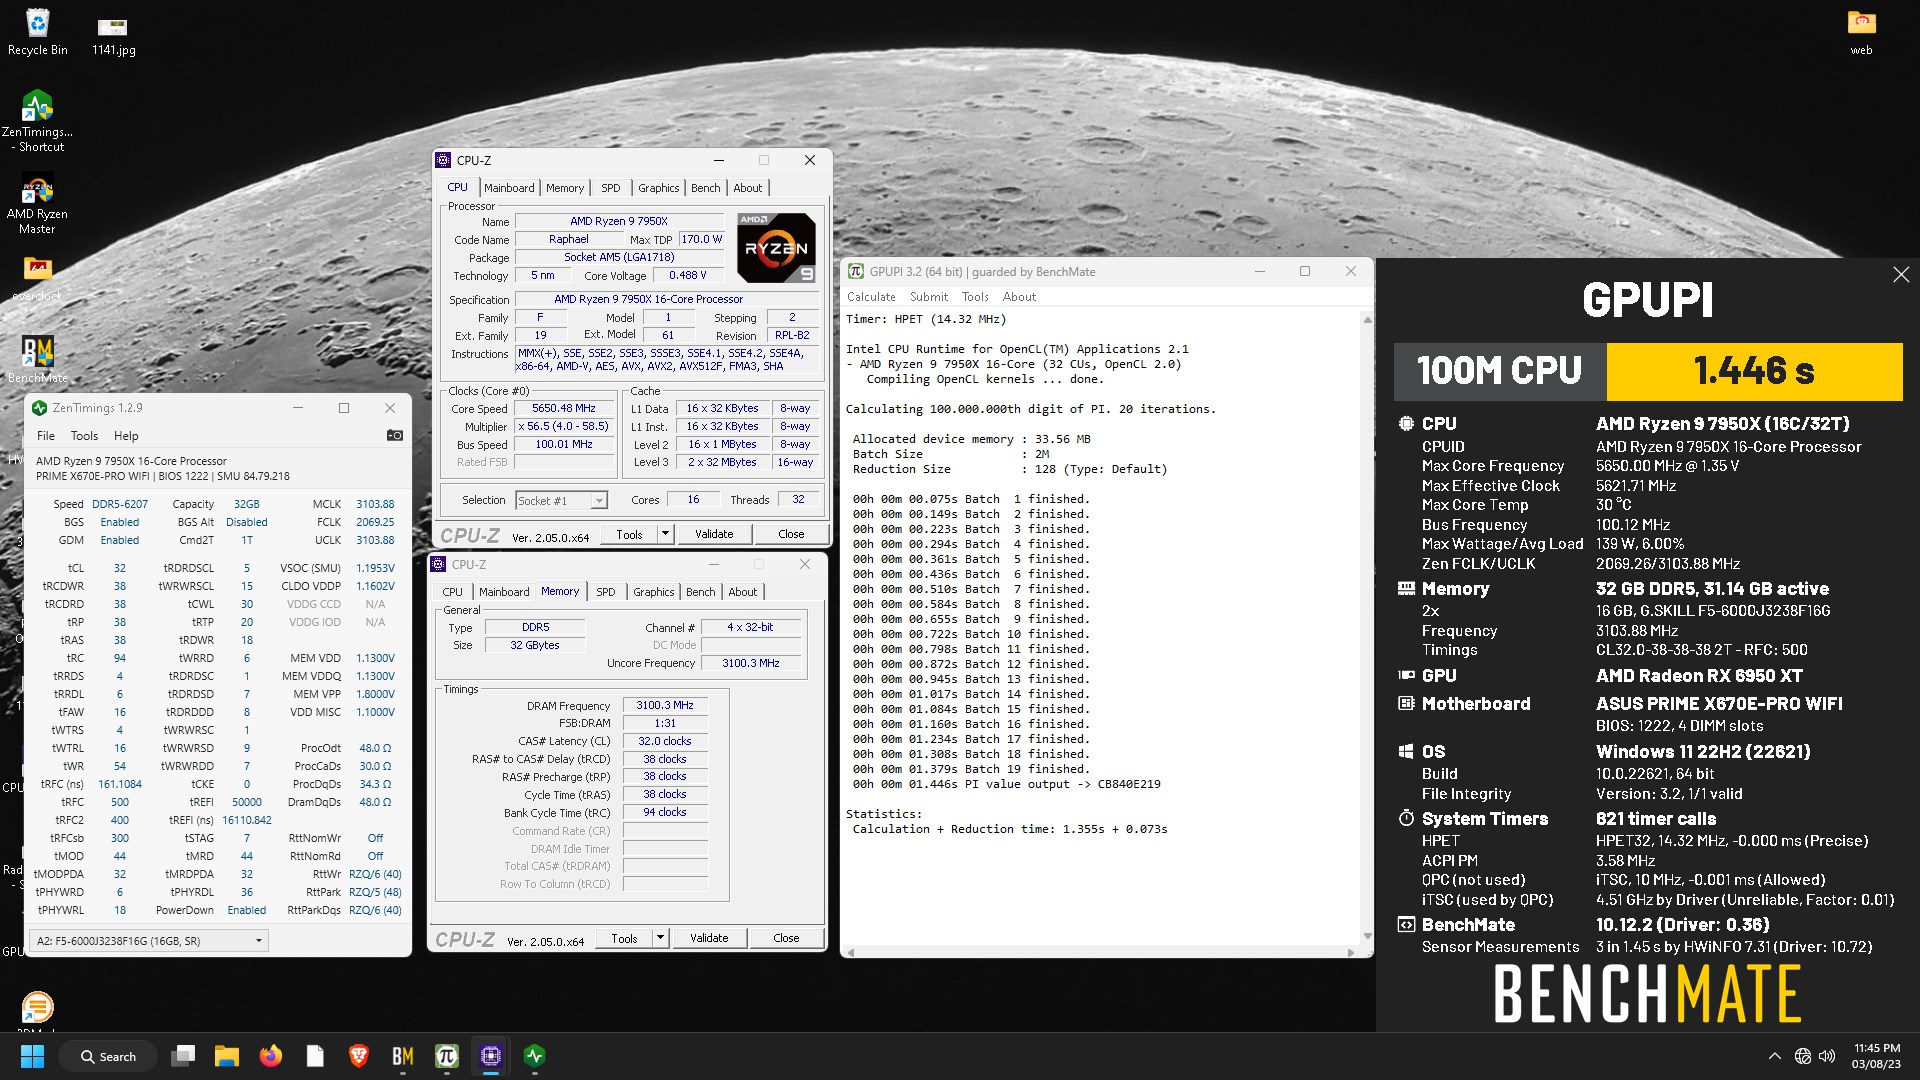Open the 1141.jpg desktop file
Viewport: 1920px width, 1080px height.
pyautogui.click(x=113, y=35)
